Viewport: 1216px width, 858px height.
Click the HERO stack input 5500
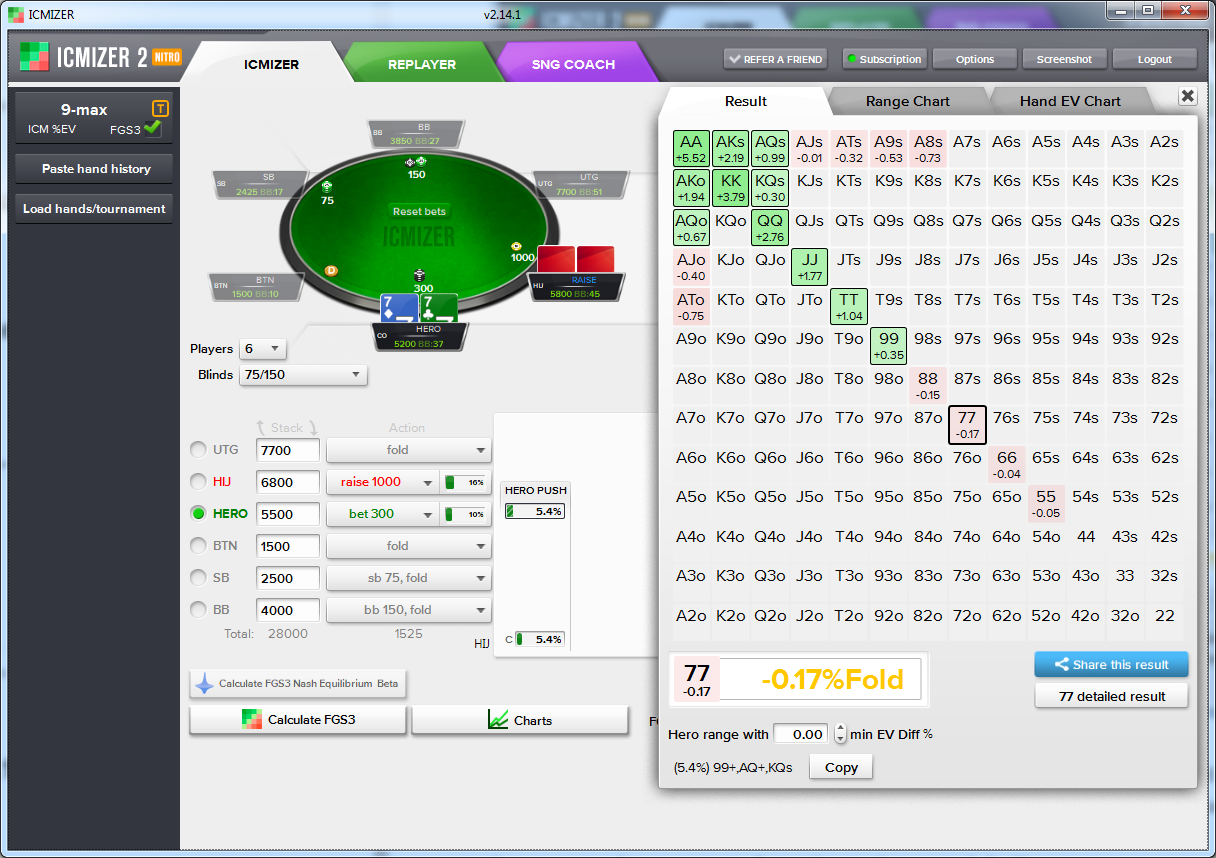coord(288,514)
